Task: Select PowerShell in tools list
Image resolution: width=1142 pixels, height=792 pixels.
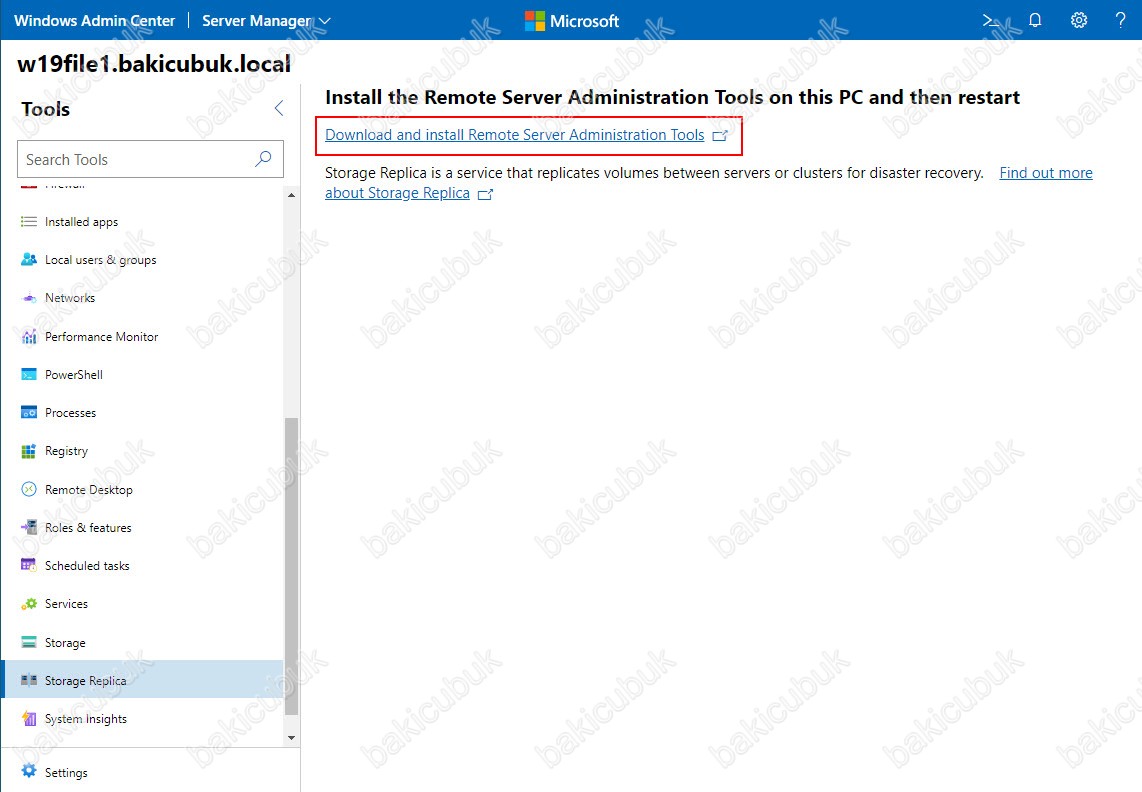Action: 143,375
